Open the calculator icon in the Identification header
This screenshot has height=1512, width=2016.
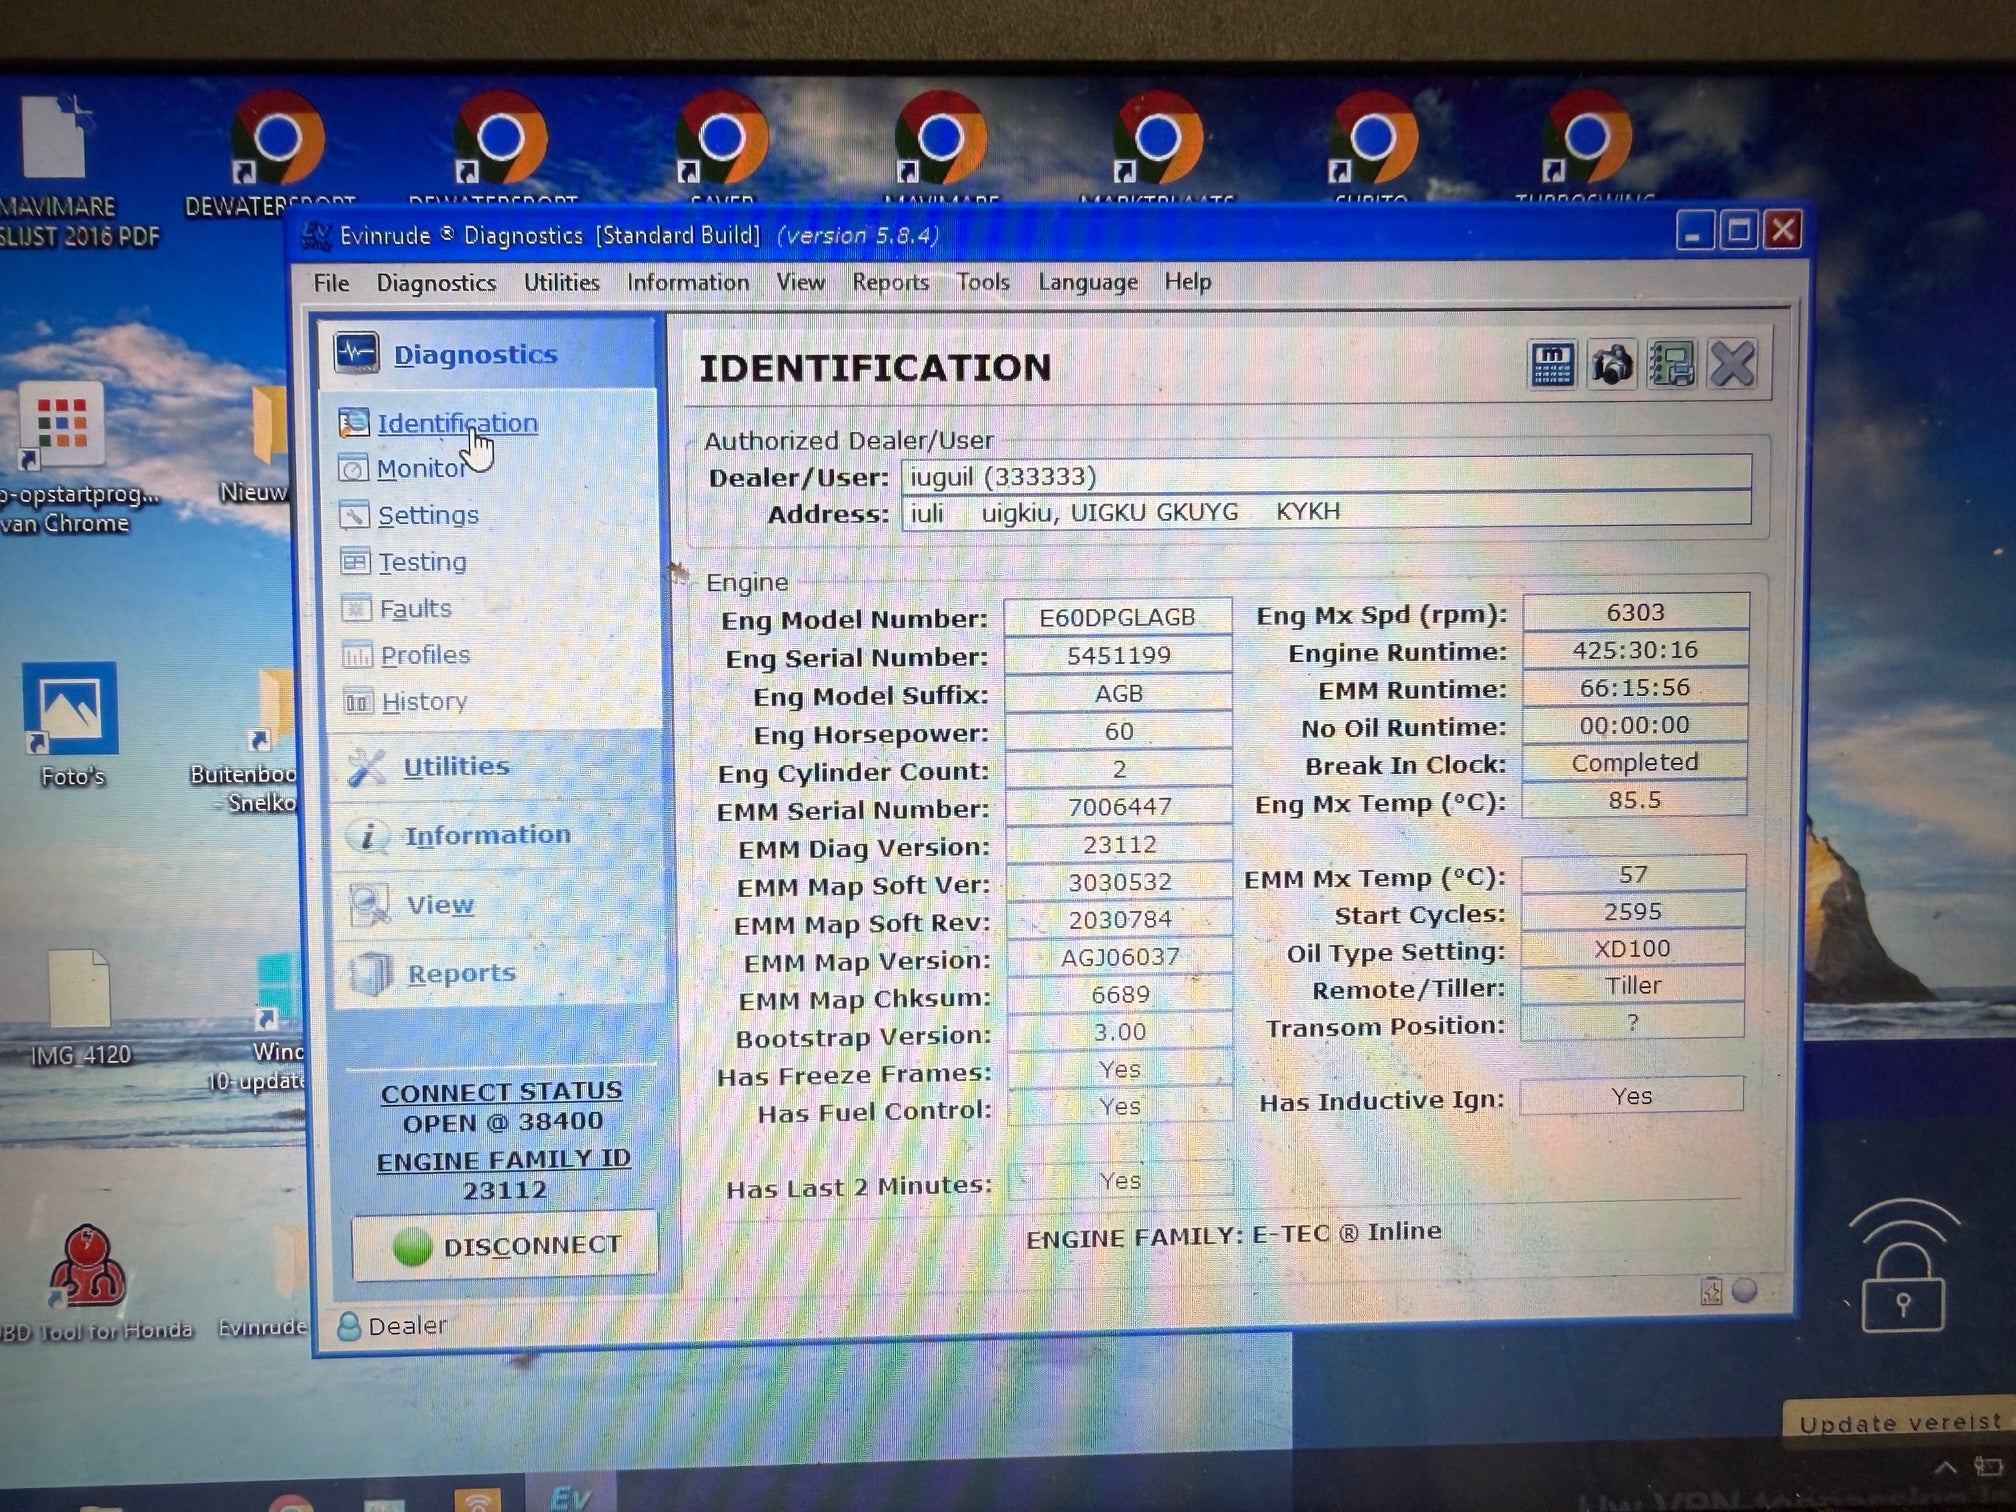pos(1552,365)
